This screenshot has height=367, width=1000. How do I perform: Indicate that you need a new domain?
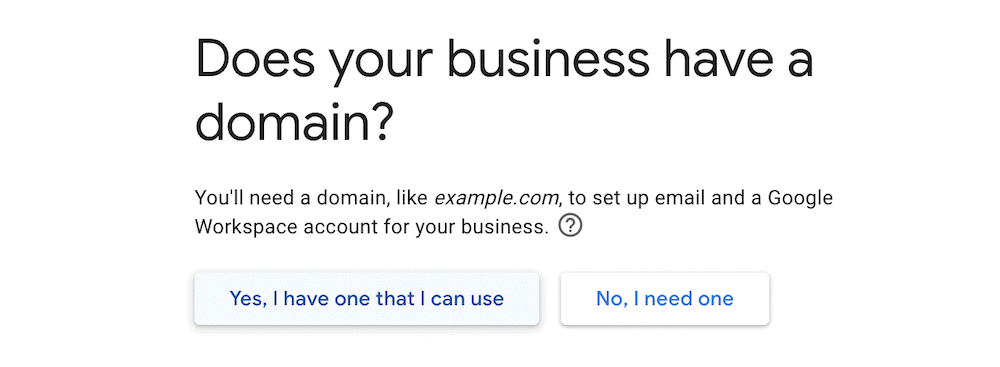[x=665, y=298]
